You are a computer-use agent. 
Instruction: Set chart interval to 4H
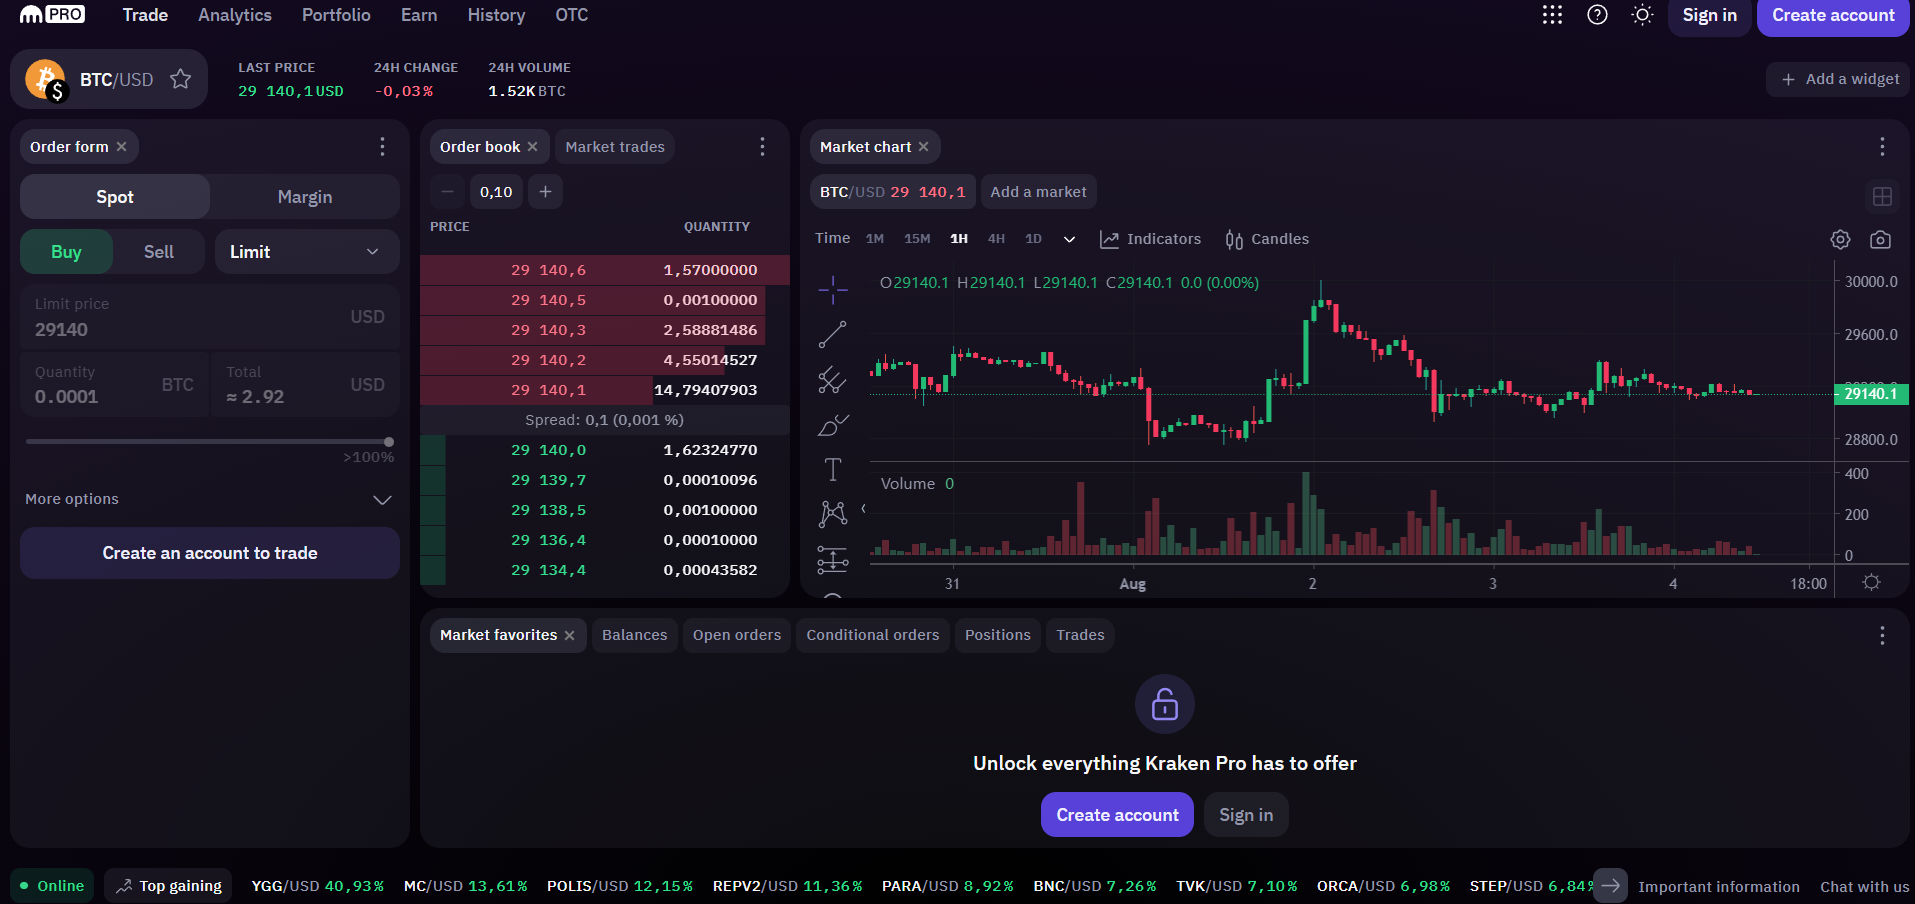tap(996, 239)
